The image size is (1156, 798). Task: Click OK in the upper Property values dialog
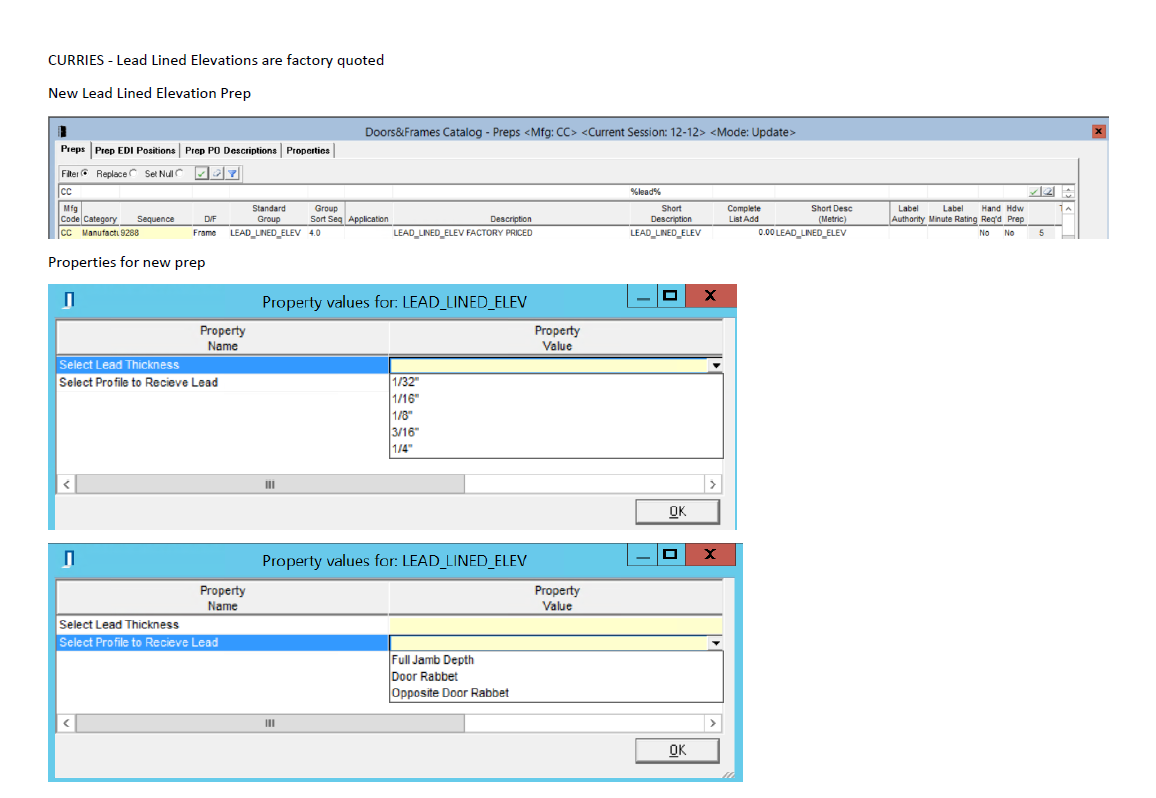coord(677,512)
